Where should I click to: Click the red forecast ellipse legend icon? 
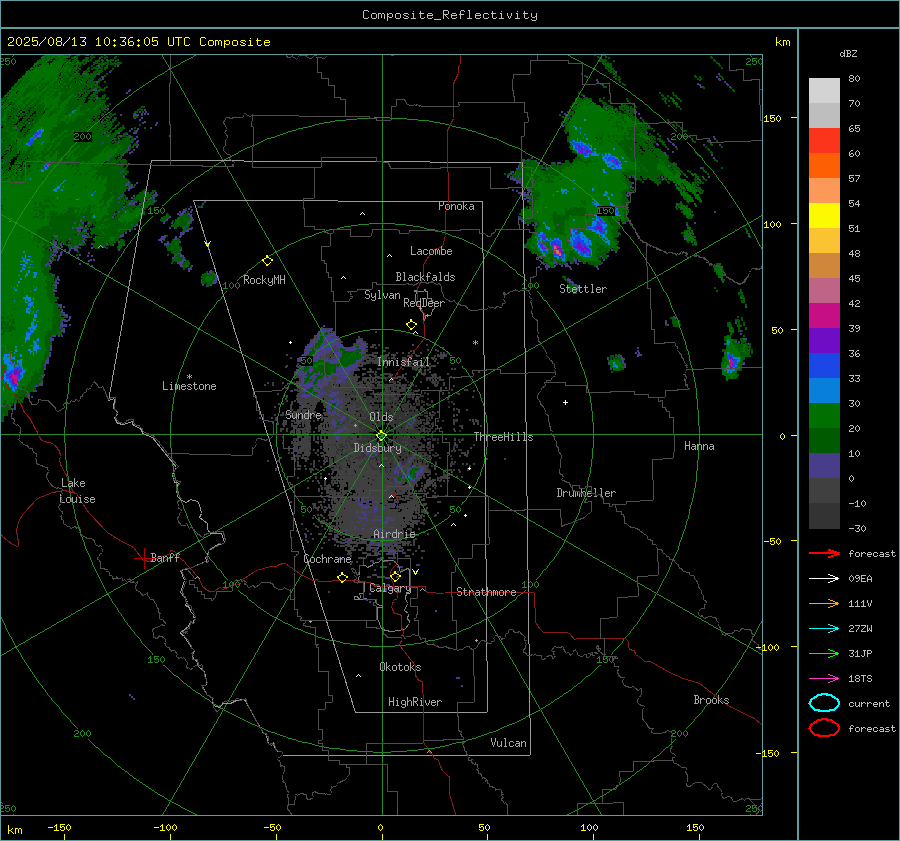pyautogui.click(x=824, y=728)
